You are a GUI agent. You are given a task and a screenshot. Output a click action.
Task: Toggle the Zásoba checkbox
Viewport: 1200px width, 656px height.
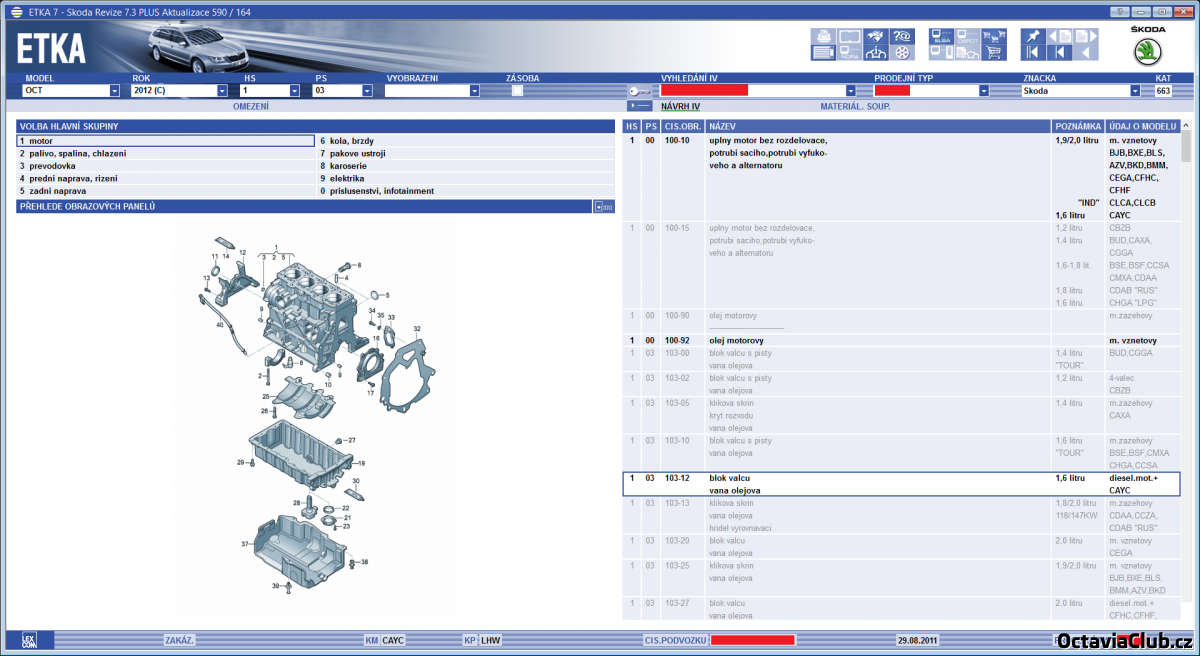pos(517,90)
